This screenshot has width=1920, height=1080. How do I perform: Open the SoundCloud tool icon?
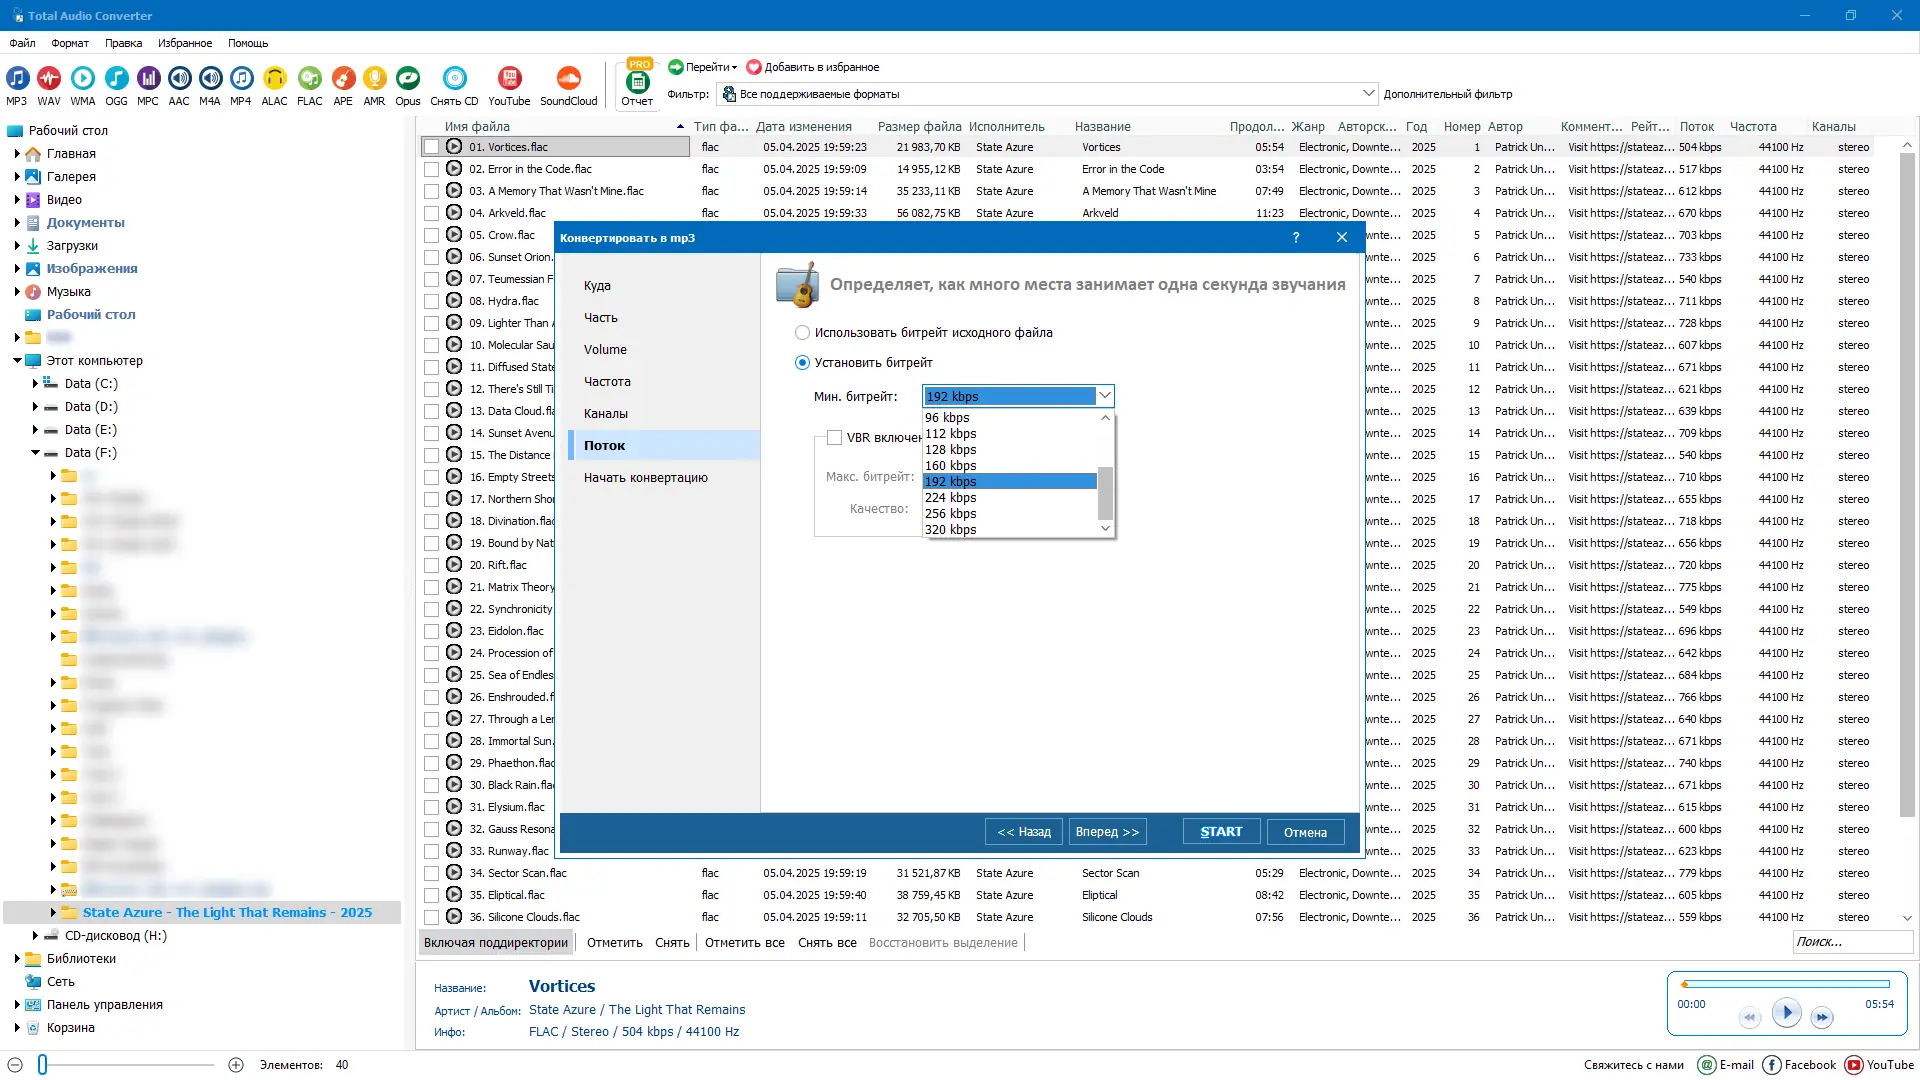[x=568, y=80]
